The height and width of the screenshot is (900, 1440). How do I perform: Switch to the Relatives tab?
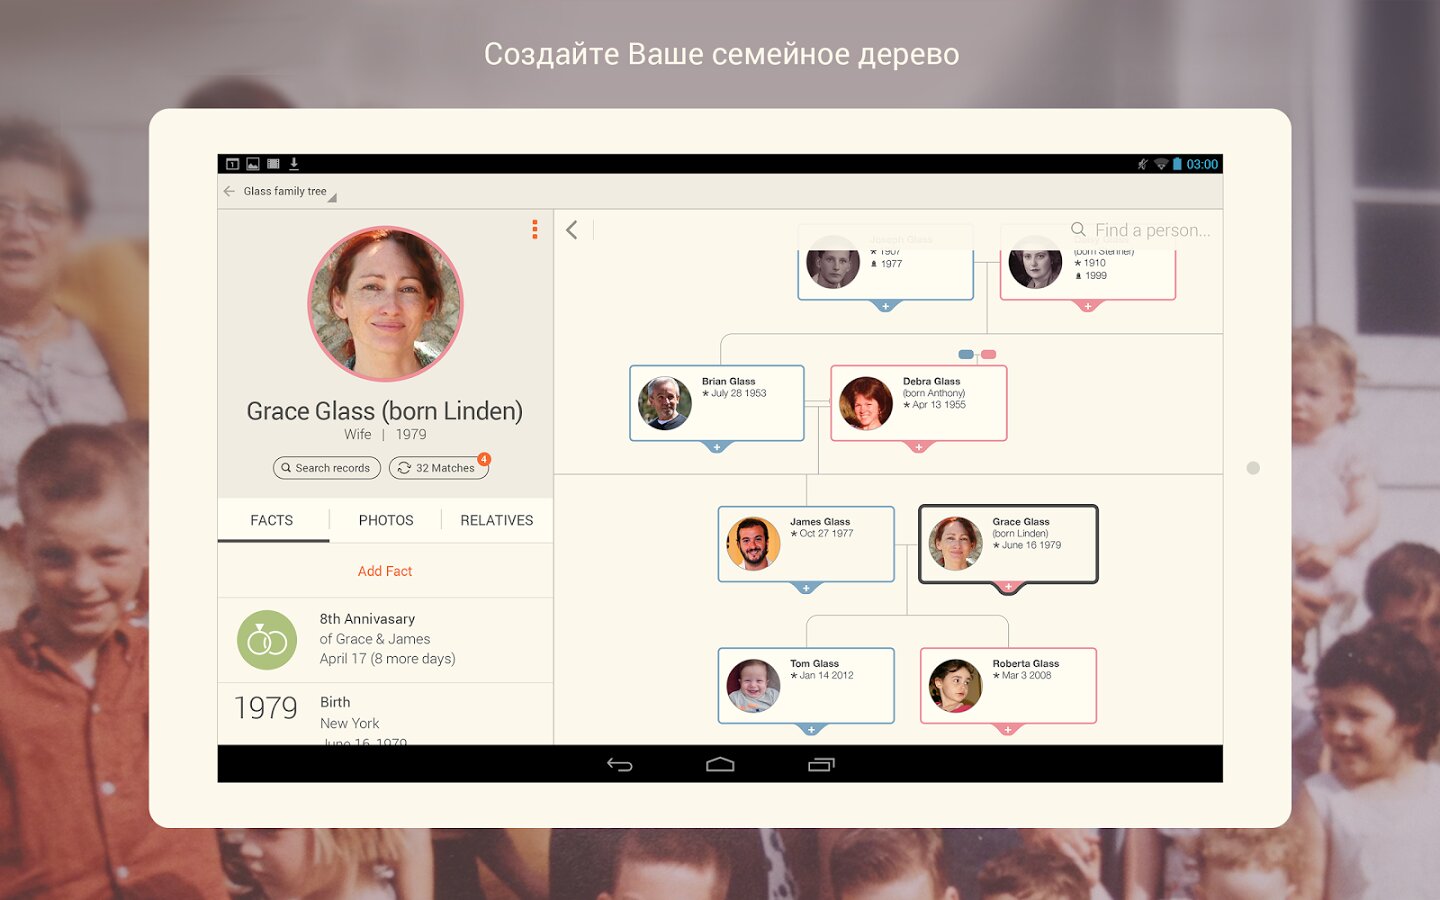[x=497, y=520]
